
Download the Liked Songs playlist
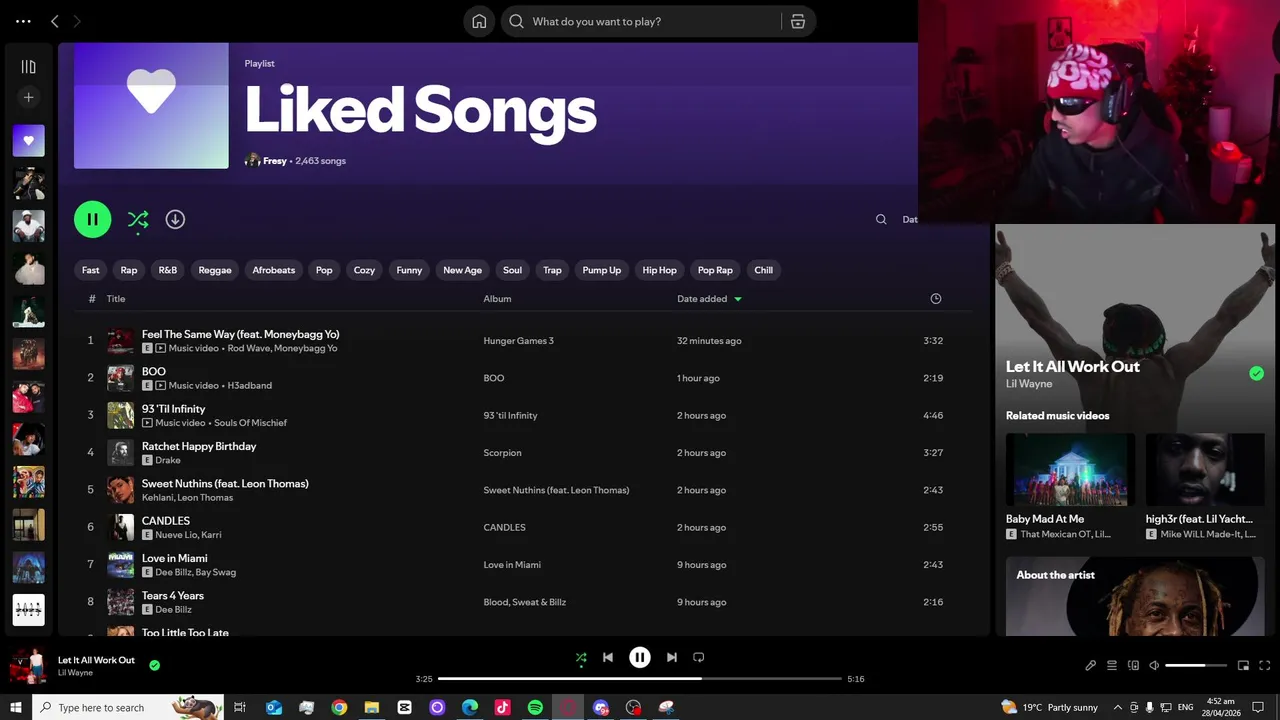coord(175,219)
